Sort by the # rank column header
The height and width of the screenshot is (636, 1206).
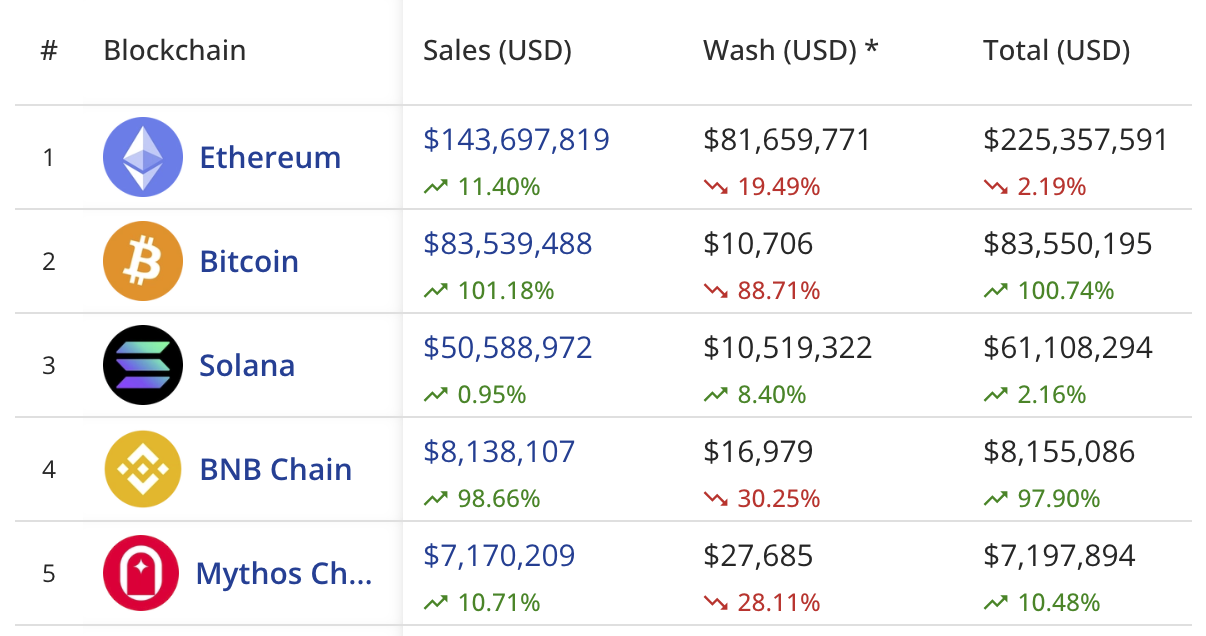pos(49,51)
